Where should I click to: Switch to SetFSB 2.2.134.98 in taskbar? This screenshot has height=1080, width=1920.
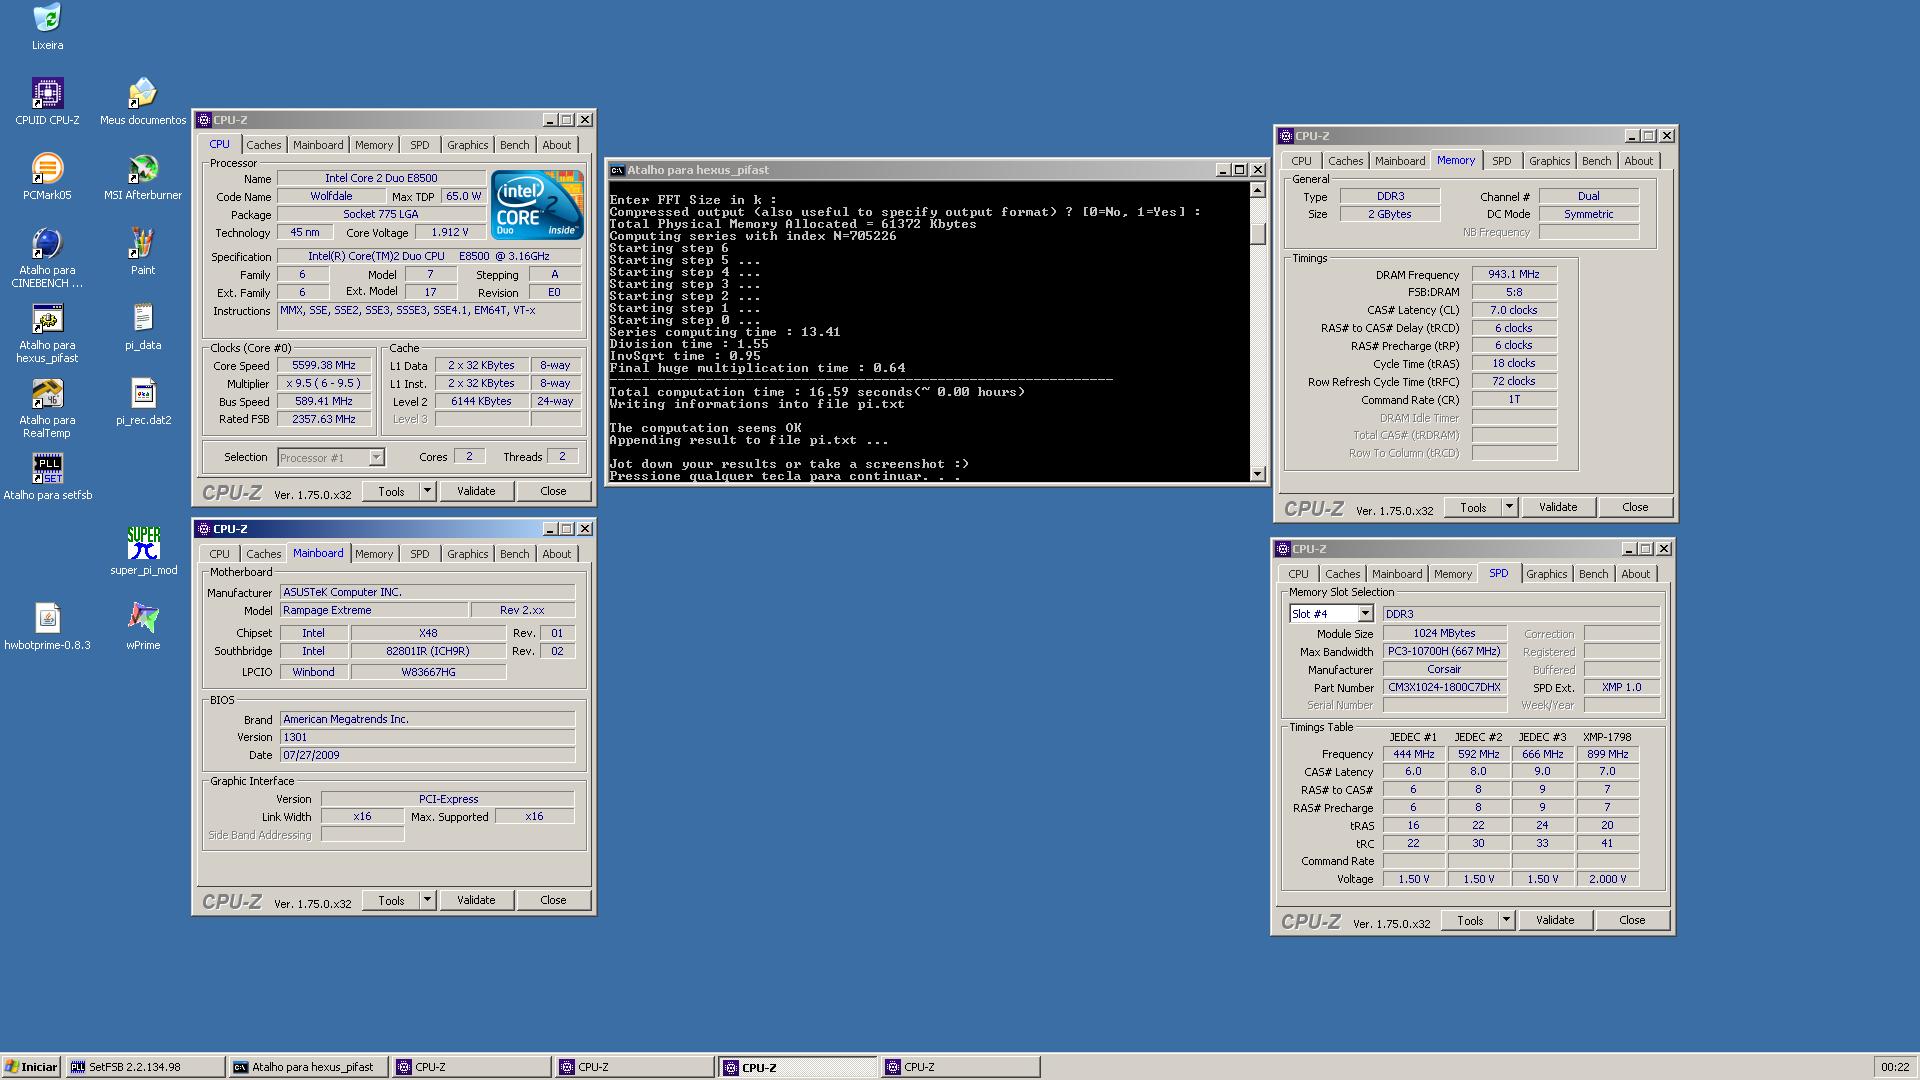144,1067
